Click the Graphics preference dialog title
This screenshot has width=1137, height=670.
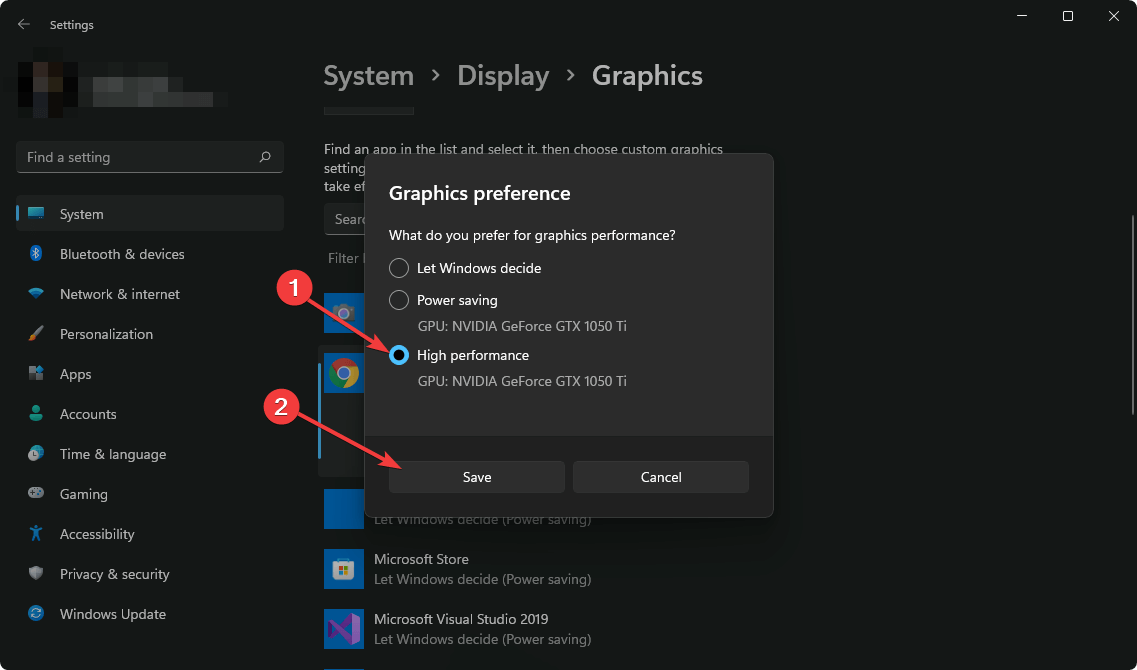click(x=479, y=194)
